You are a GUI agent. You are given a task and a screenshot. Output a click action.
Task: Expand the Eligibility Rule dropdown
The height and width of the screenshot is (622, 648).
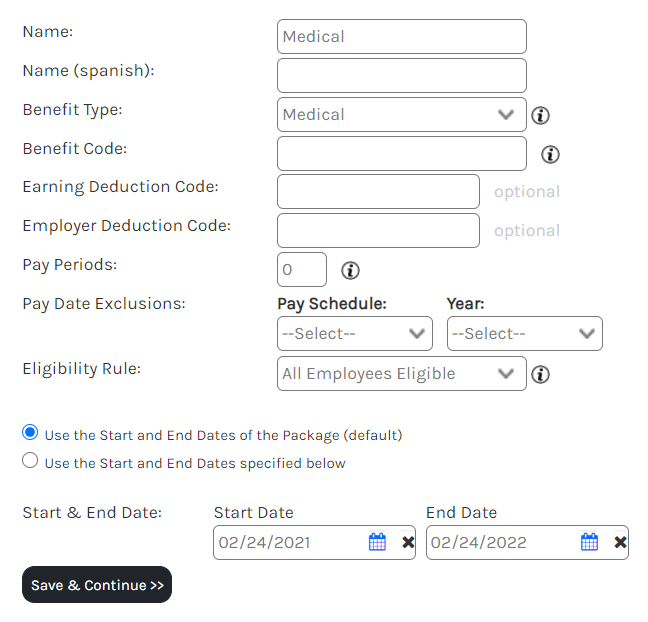(x=401, y=374)
